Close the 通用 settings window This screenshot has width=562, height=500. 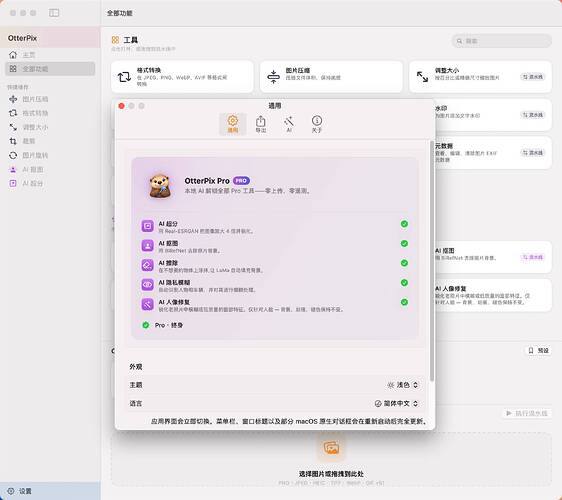click(x=122, y=106)
